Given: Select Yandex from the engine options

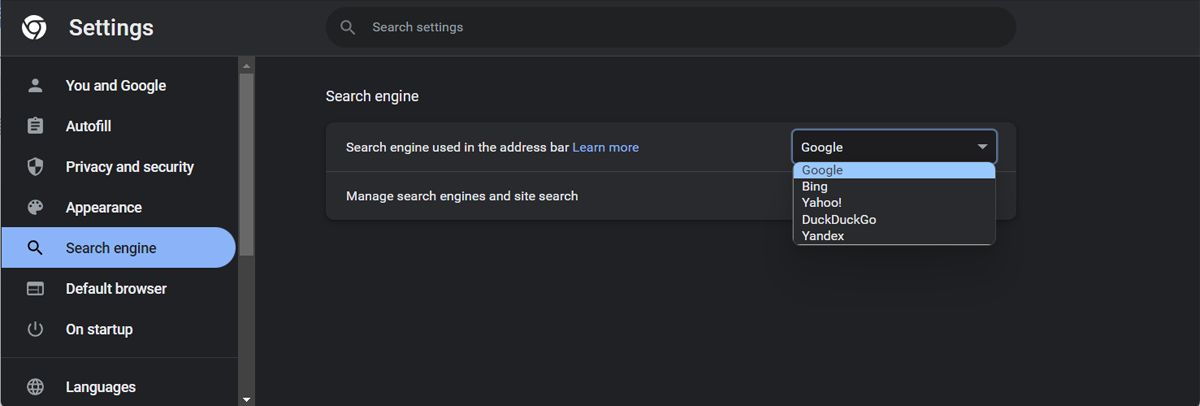Looking at the screenshot, I should 823,236.
